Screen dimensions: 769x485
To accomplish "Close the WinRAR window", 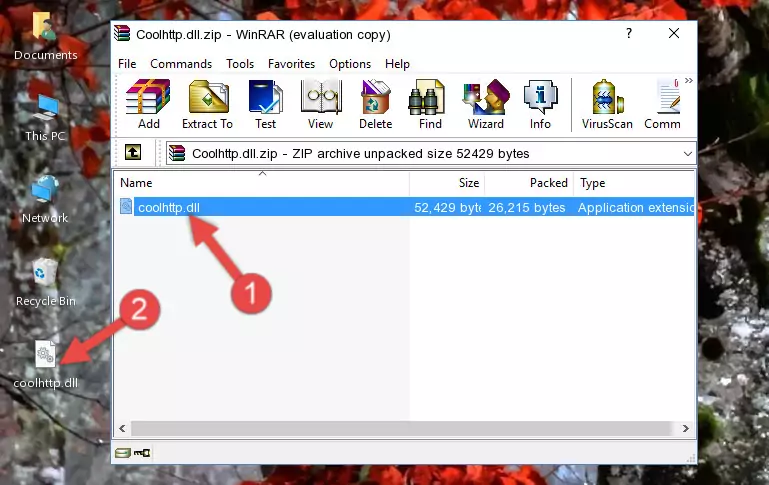I will pyautogui.click(x=674, y=33).
